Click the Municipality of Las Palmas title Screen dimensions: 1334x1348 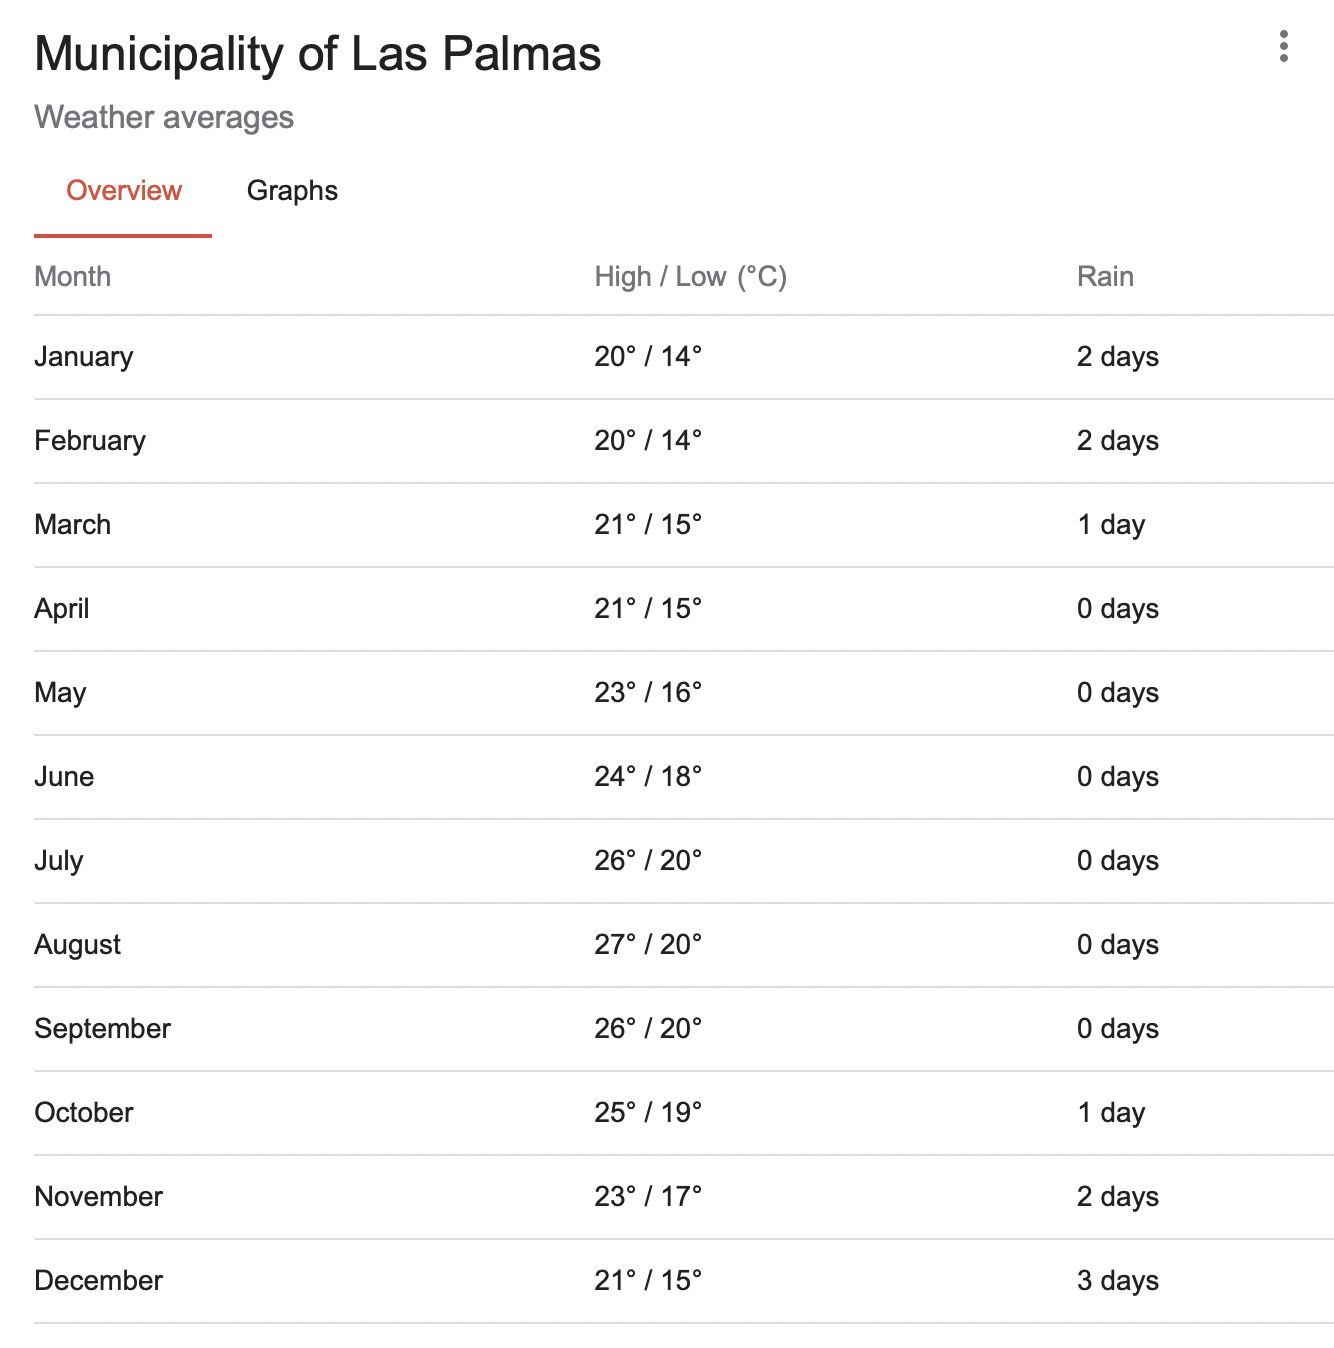pyautogui.click(x=318, y=54)
